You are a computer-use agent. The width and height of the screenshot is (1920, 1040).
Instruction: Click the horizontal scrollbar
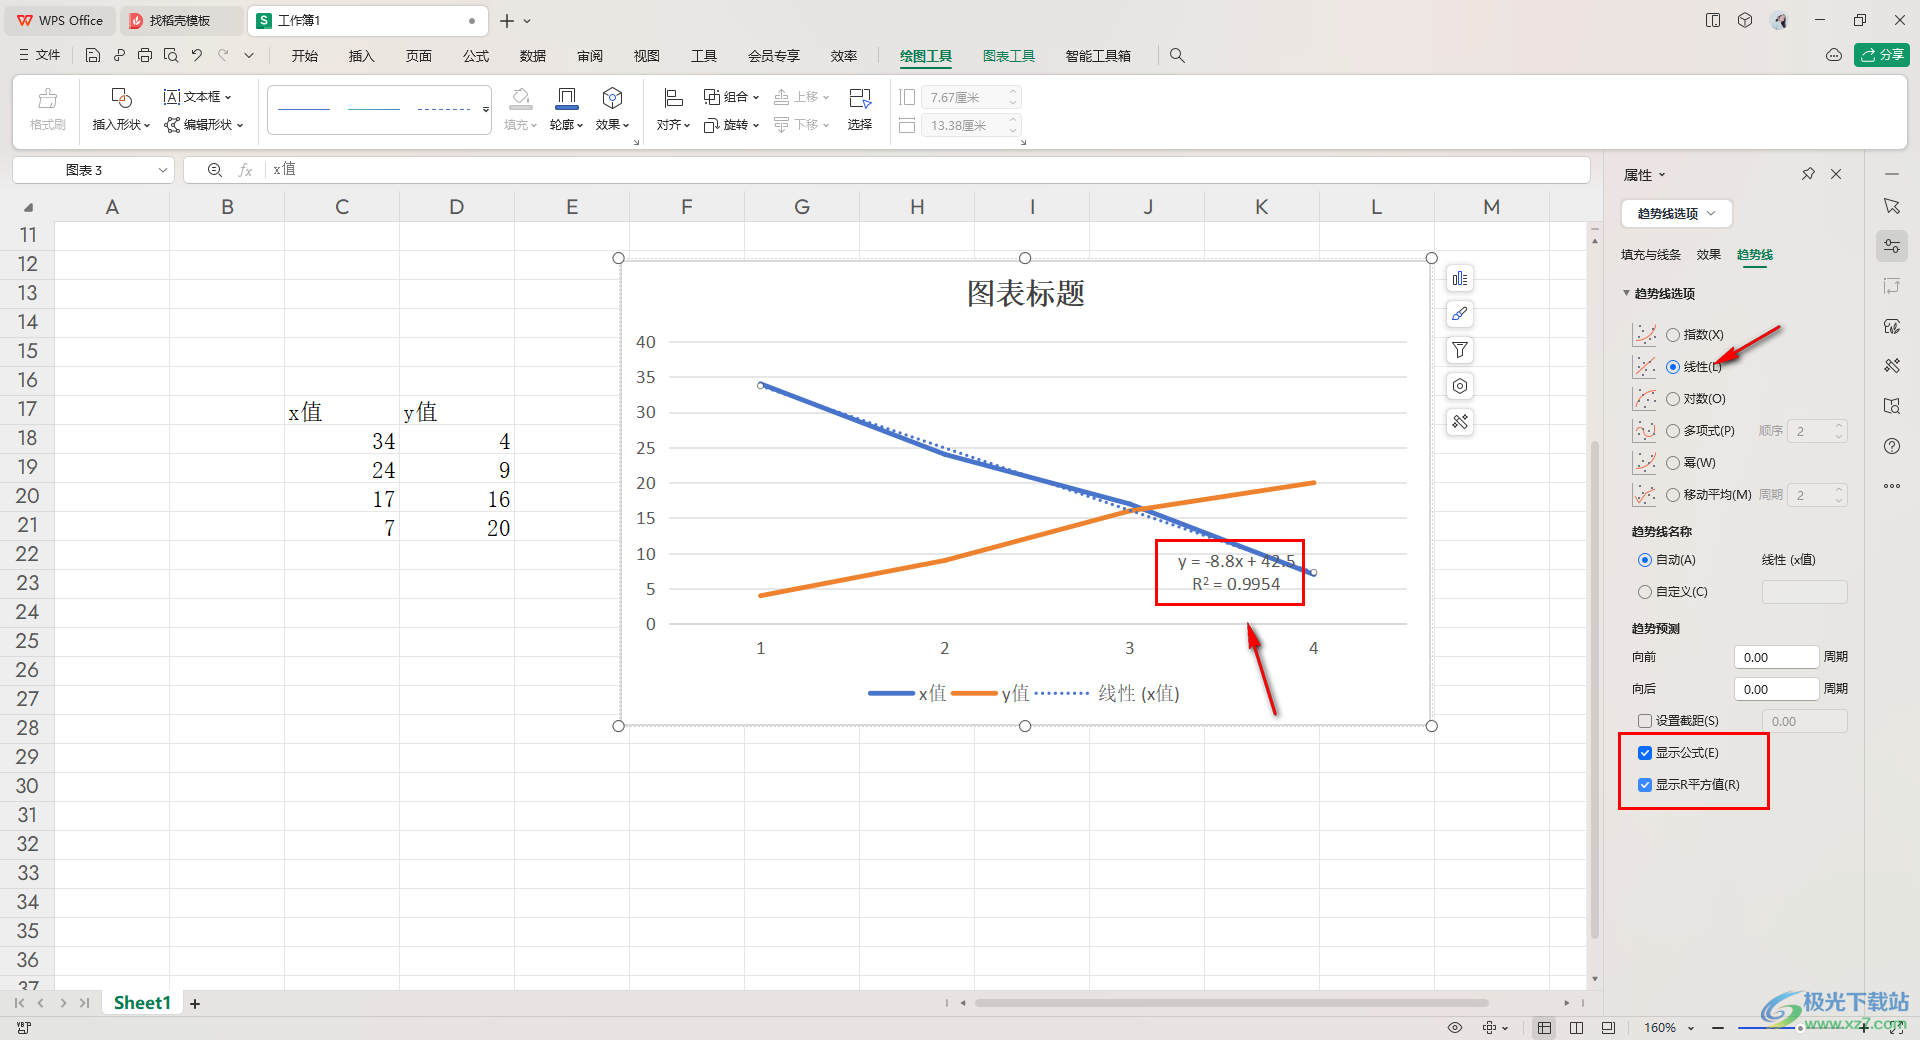click(x=1232, y=1003)
